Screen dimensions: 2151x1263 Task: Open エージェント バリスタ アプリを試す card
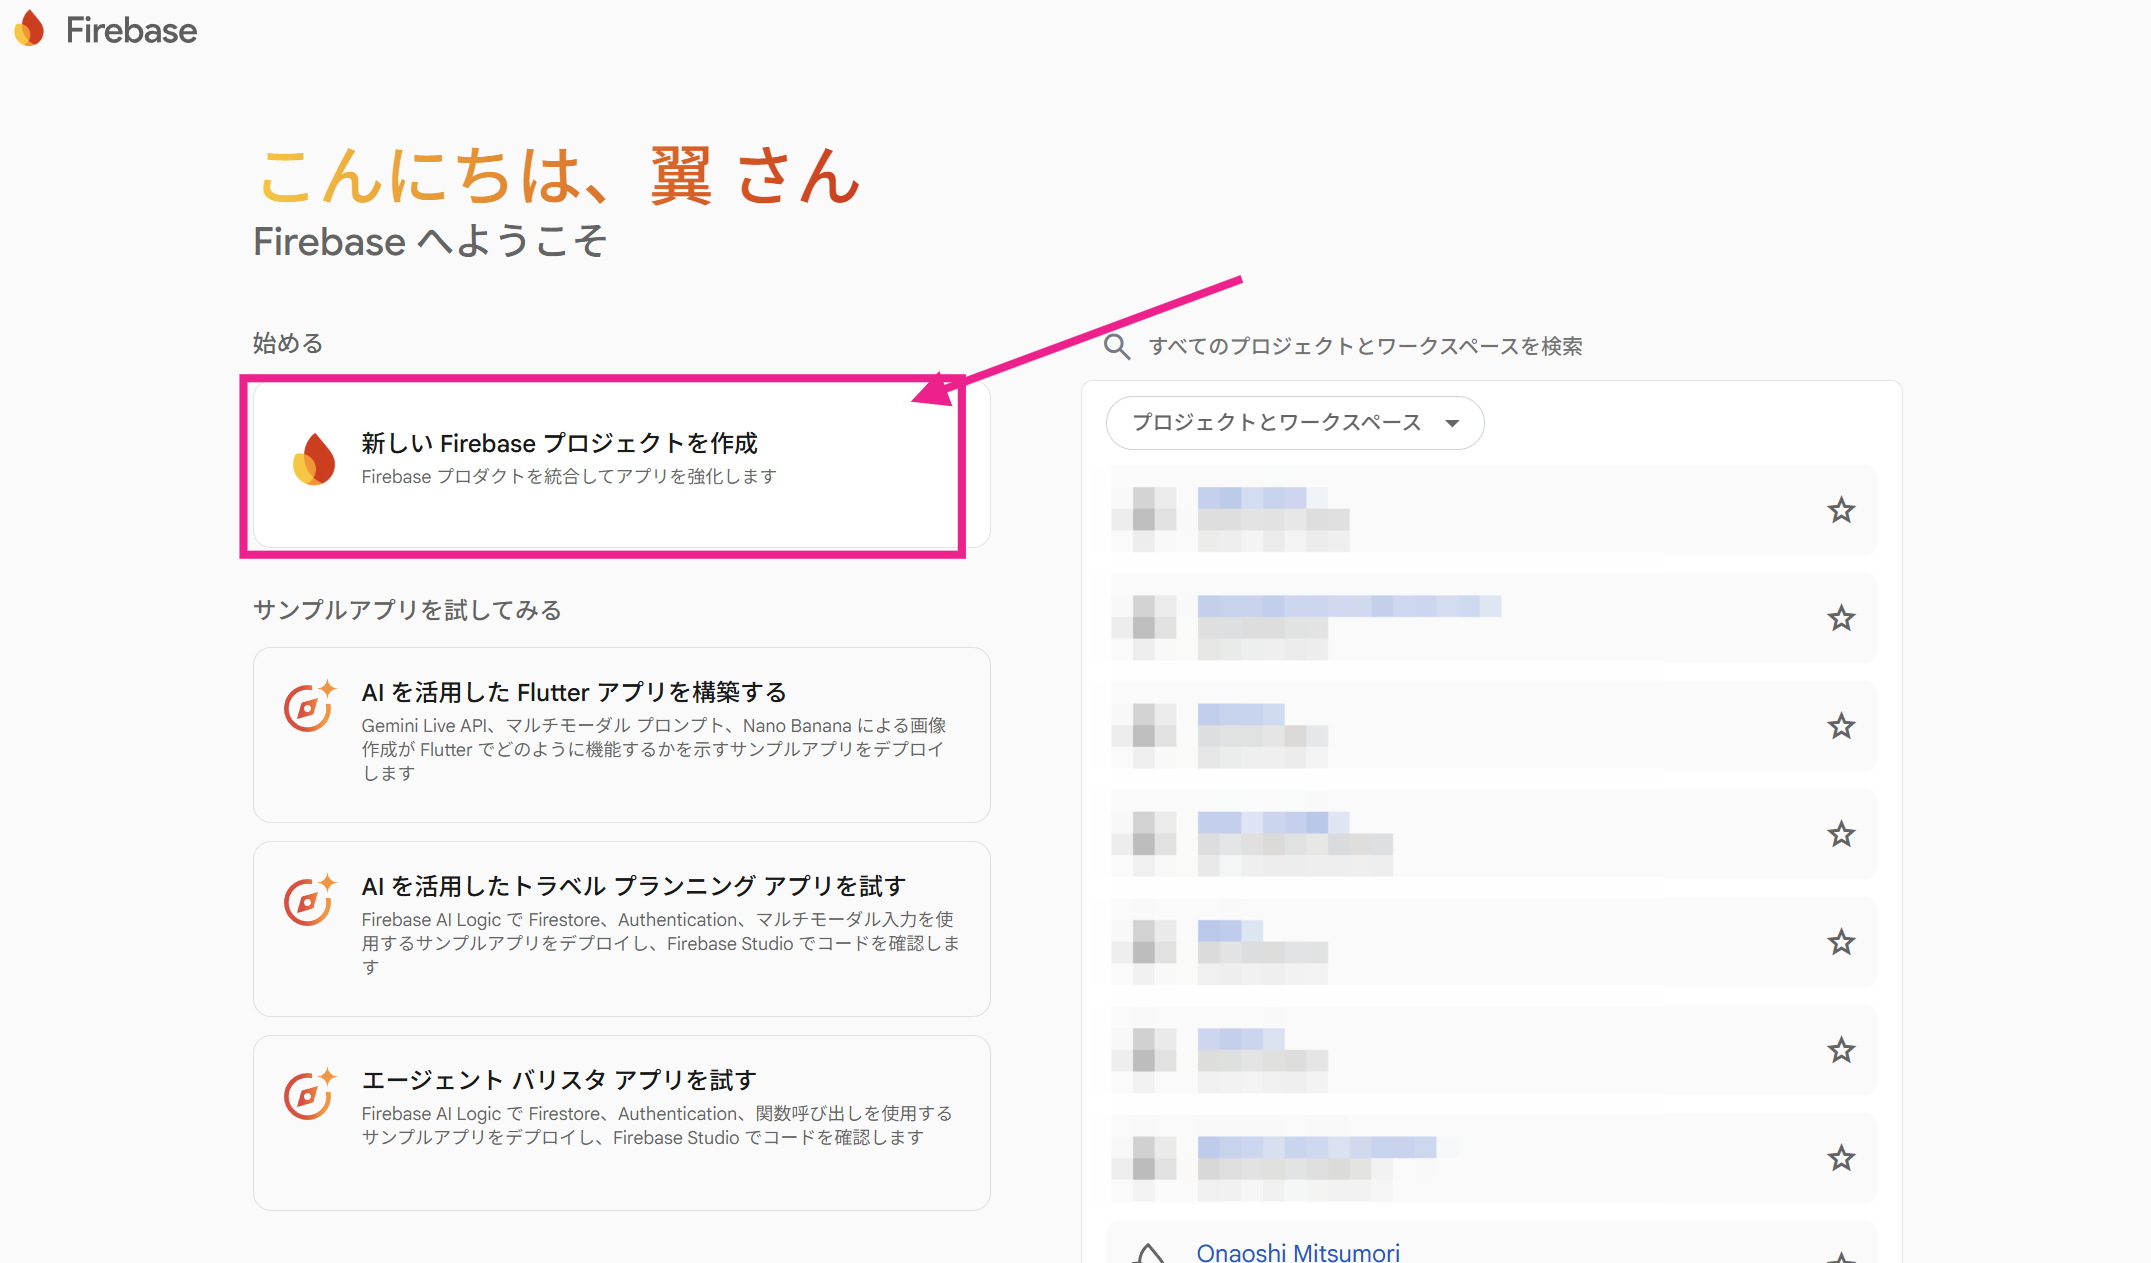[621, 1123]
